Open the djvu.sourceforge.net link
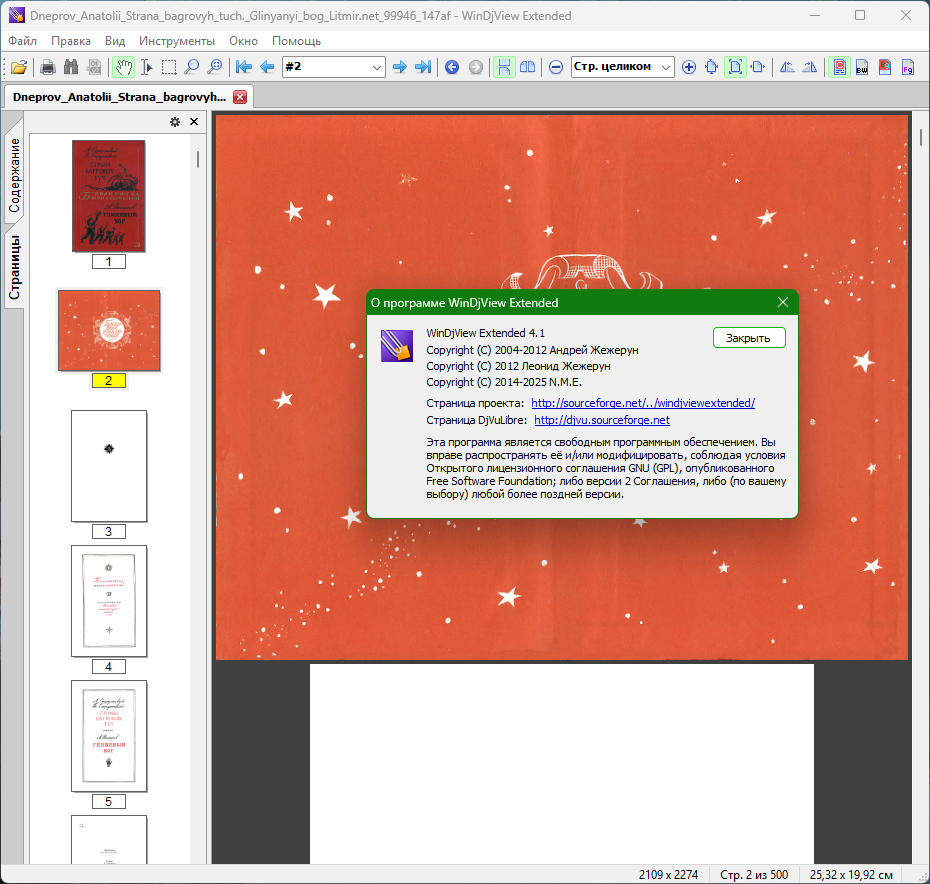 (602, 420)
